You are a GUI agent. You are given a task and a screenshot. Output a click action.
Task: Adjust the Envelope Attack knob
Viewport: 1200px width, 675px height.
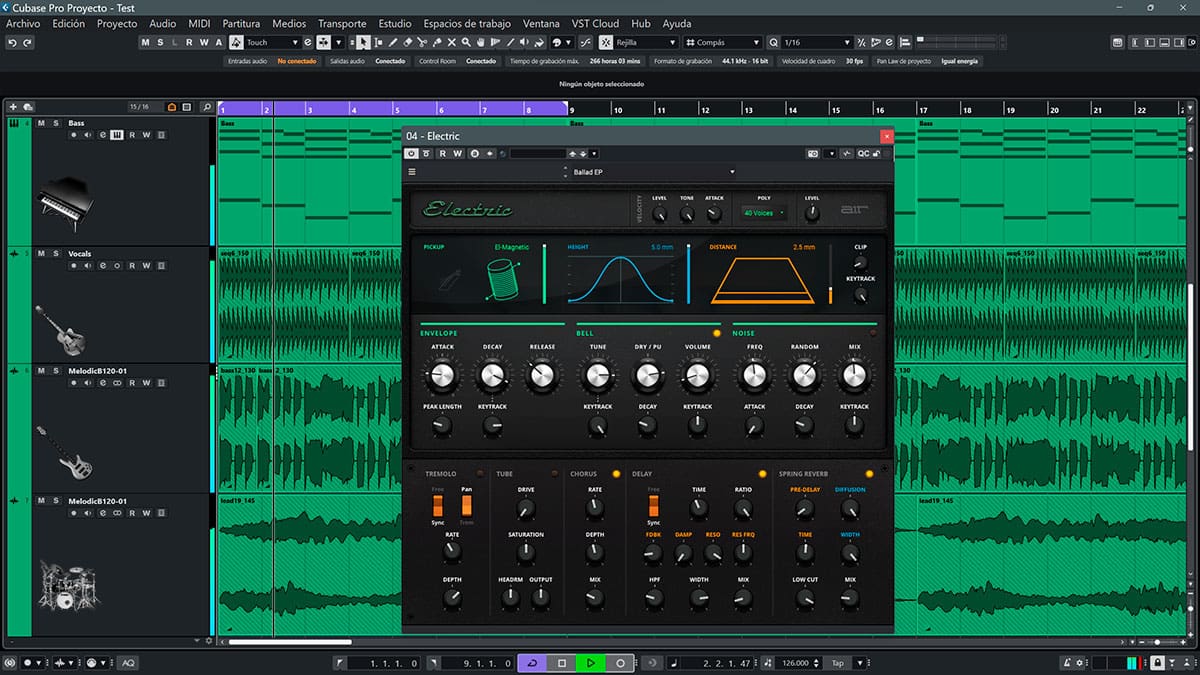(442, 376)
